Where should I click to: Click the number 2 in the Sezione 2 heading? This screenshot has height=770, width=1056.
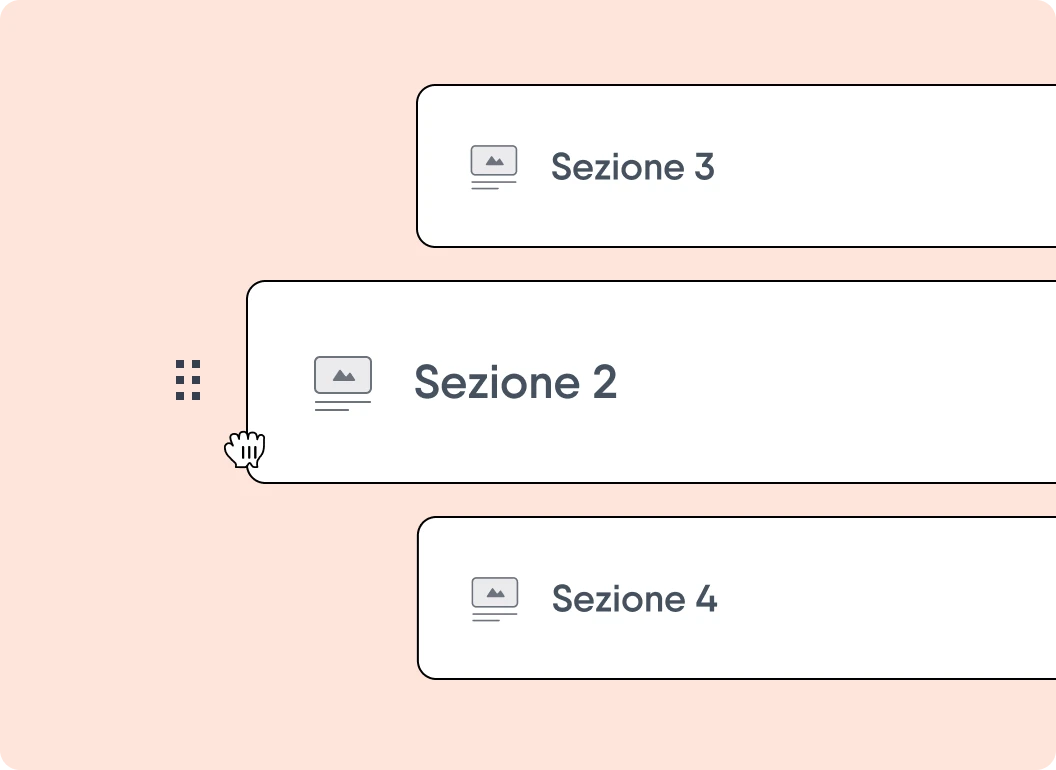click(x=604, y=383)
